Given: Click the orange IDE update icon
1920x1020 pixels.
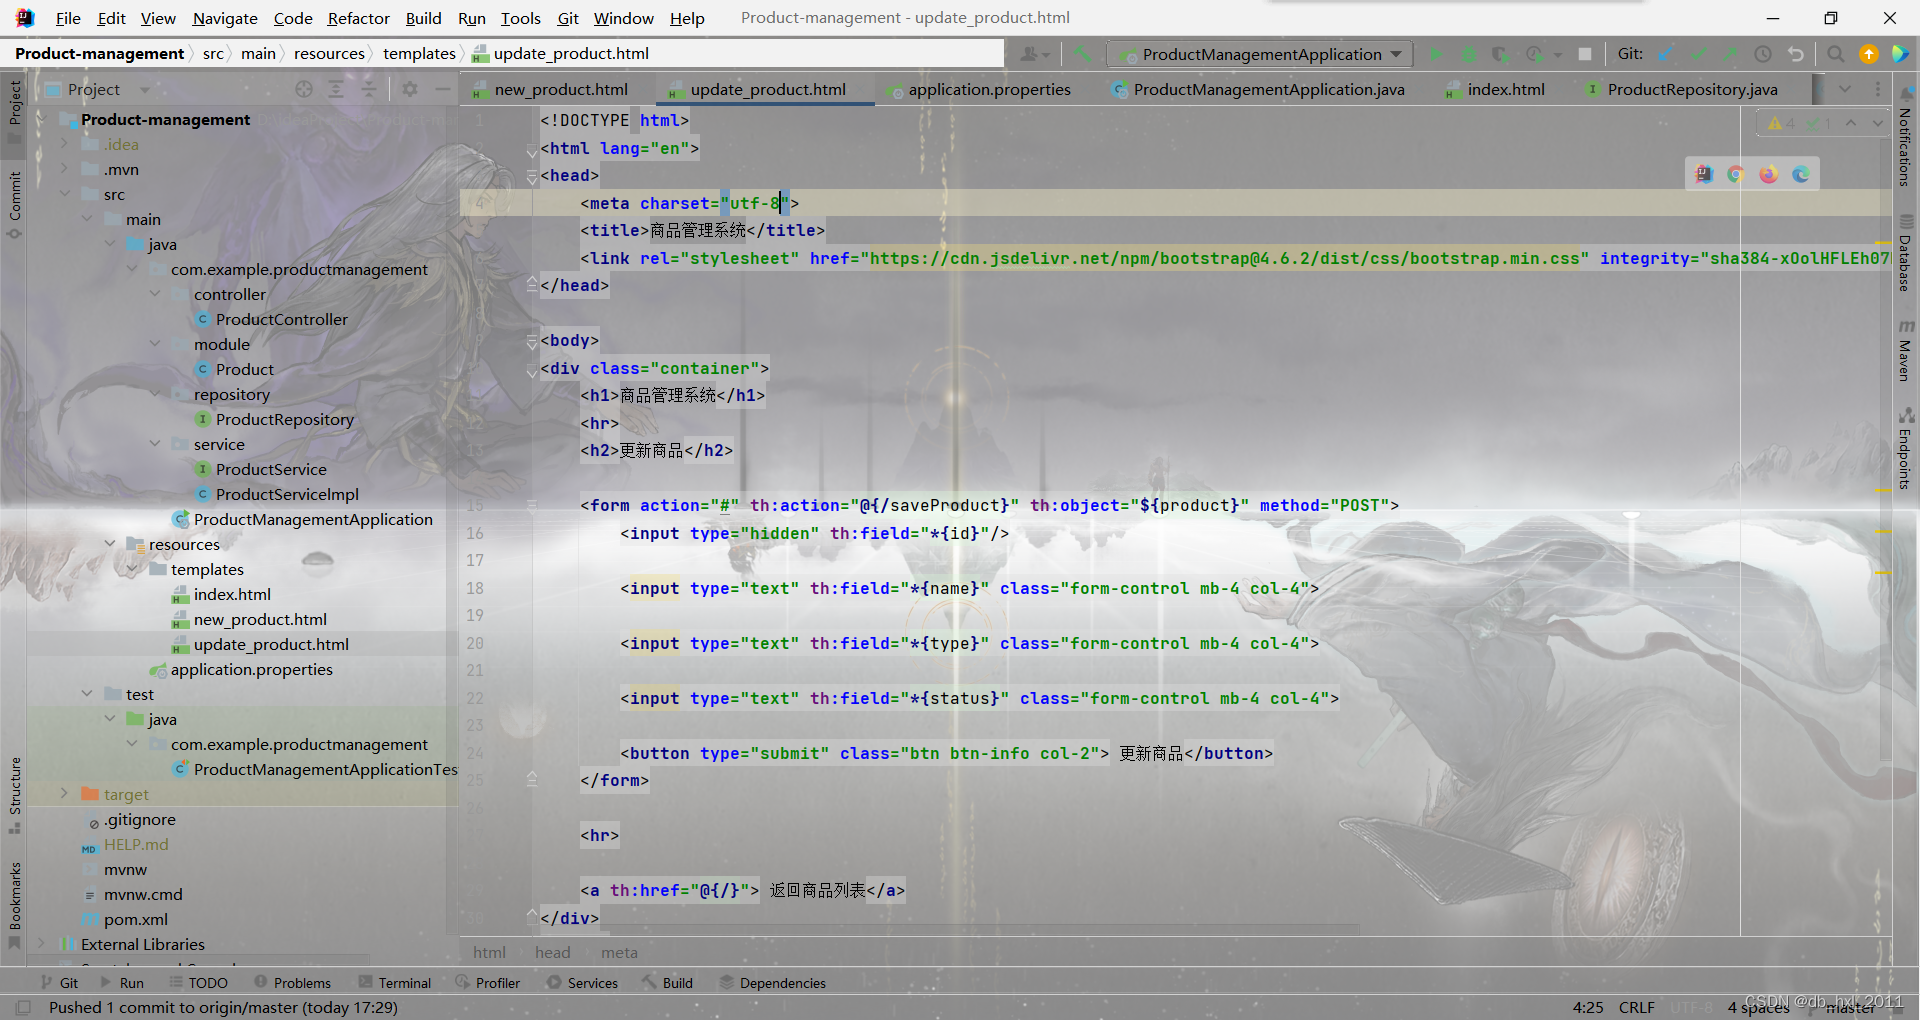Looking at the screenshot, I should (1869, 54).
